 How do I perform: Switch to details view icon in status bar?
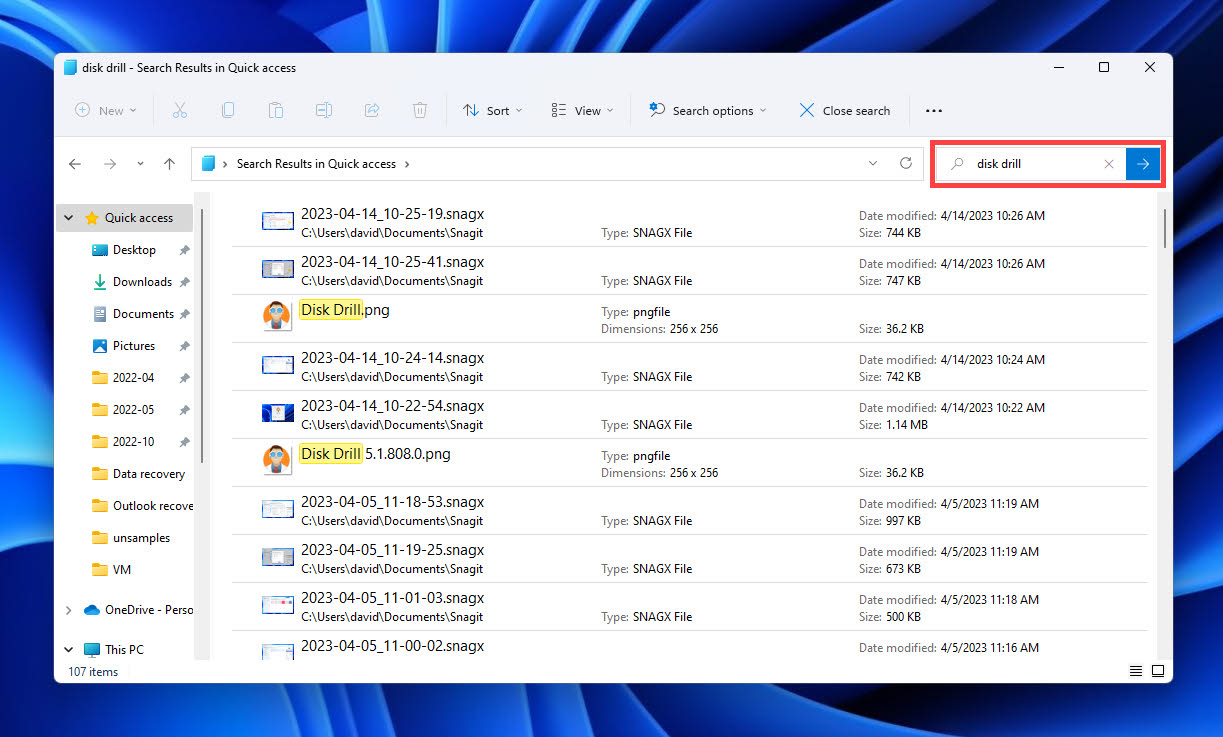(1136, 671)
